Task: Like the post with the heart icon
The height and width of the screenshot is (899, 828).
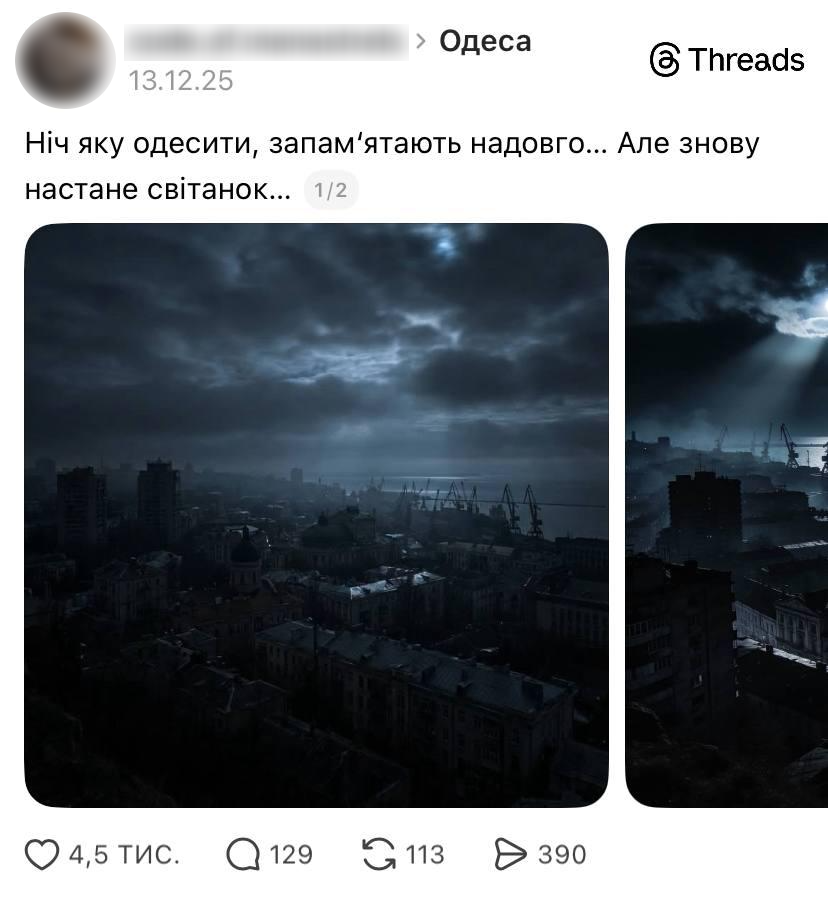Action: tap(42, 854)
